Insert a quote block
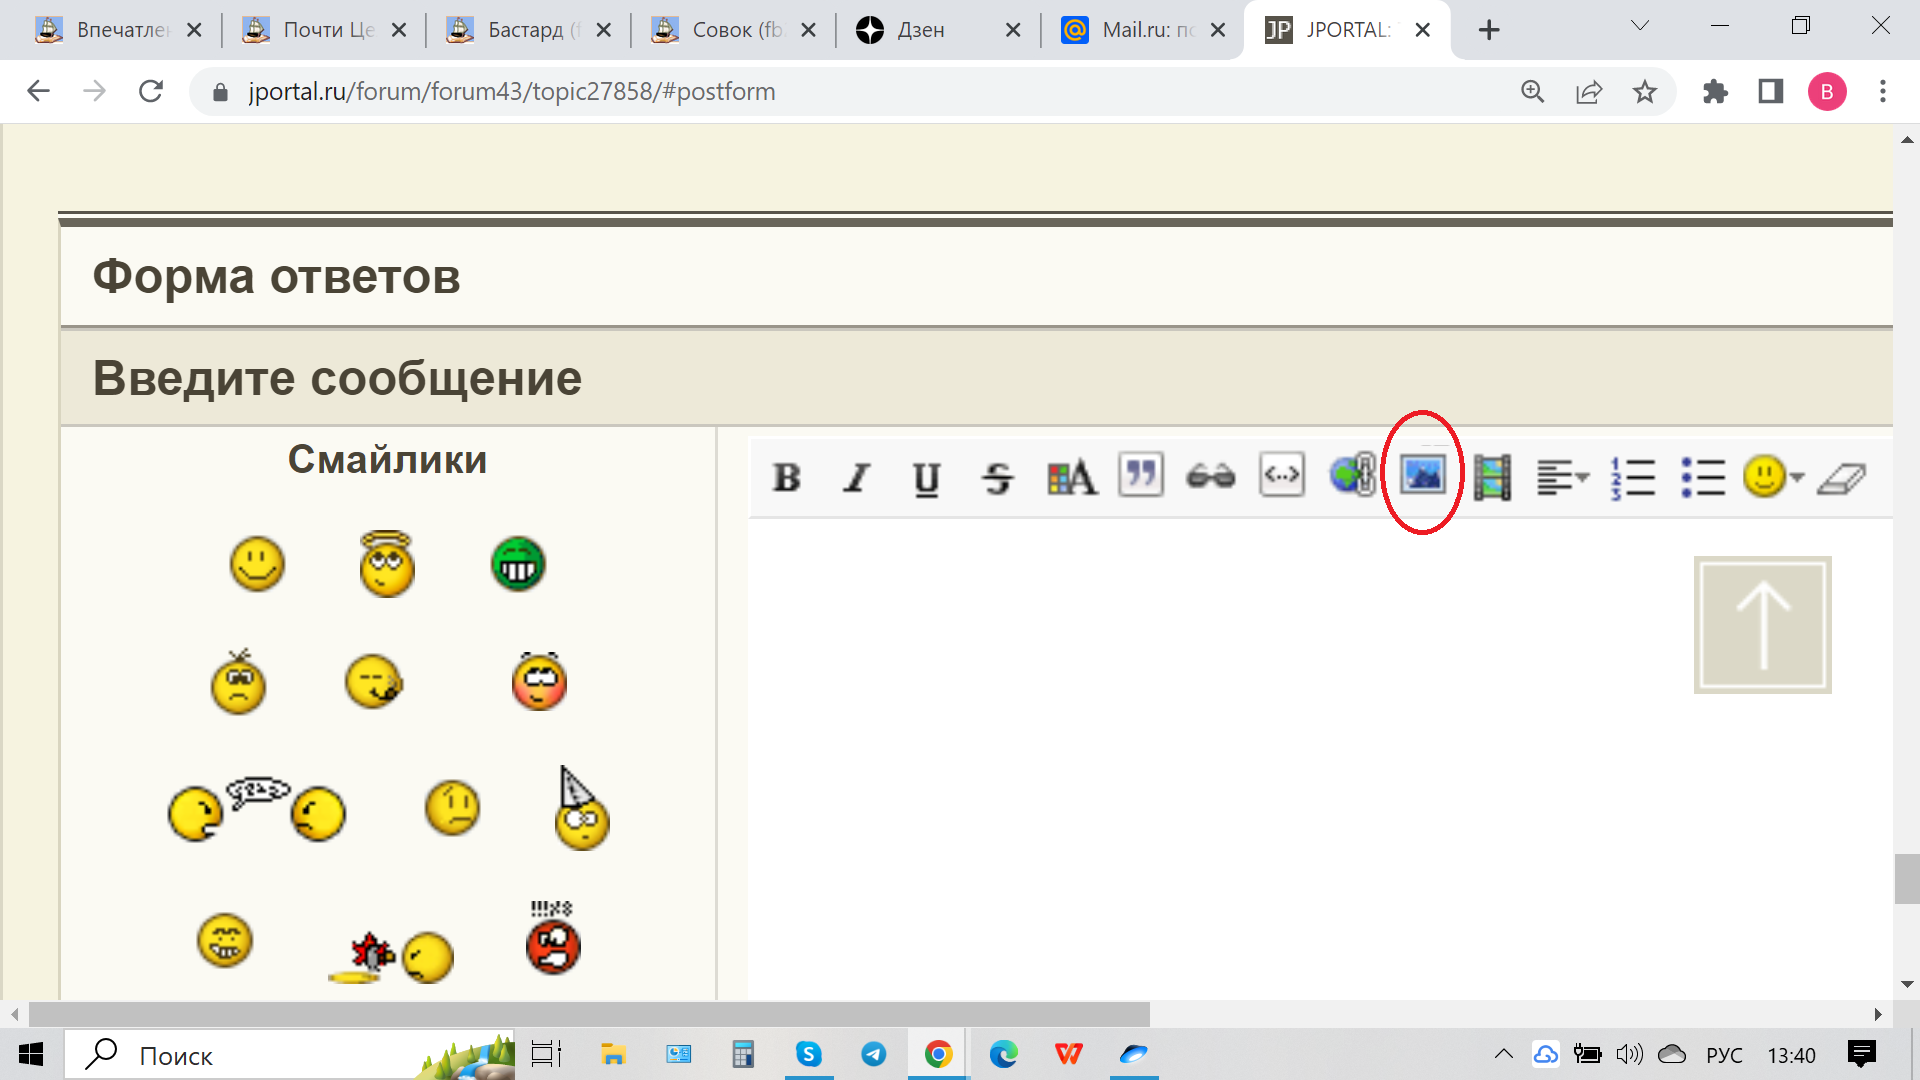 tap(1141, 475)
